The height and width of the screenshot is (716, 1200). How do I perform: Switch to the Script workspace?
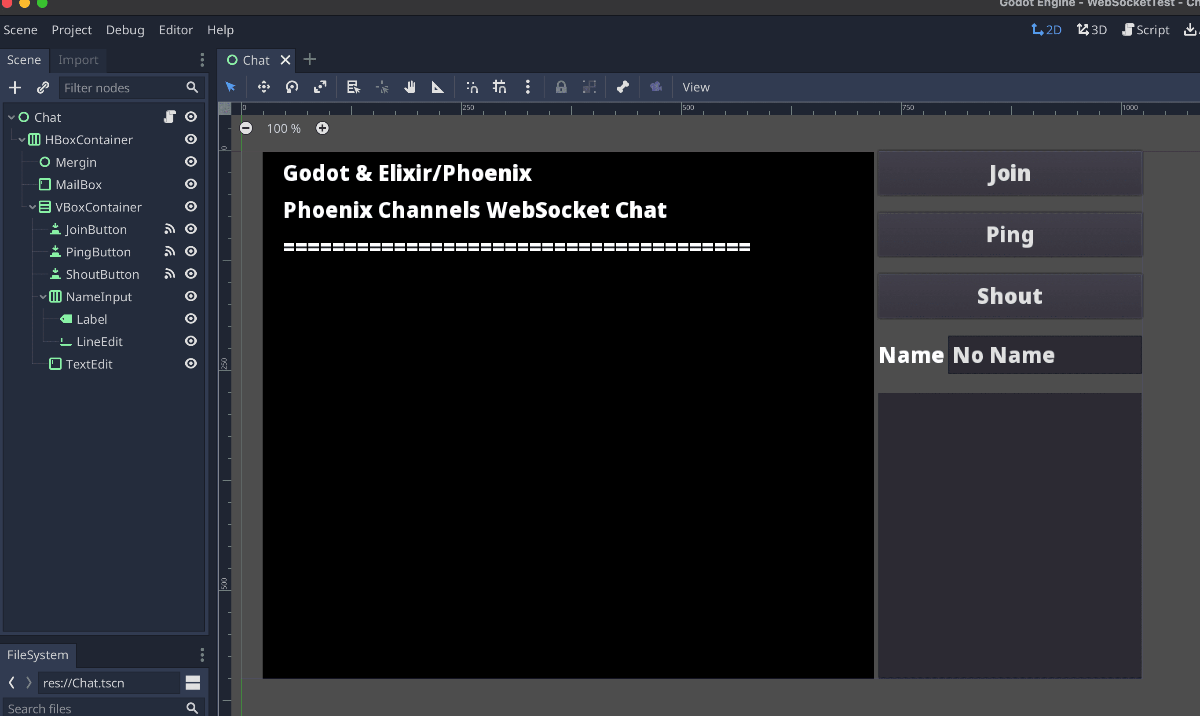pyautogui.click(x=1146, y=30)
